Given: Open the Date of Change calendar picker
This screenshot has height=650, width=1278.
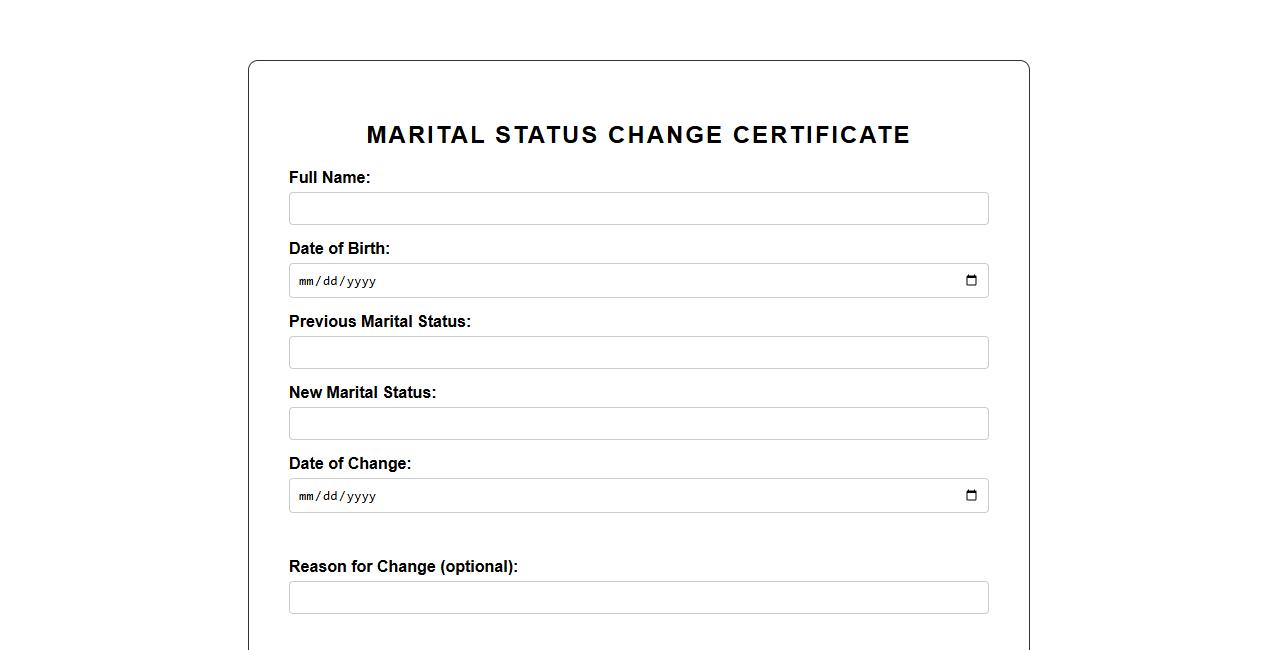Looking at the screenshot, I should click(971, 496).
